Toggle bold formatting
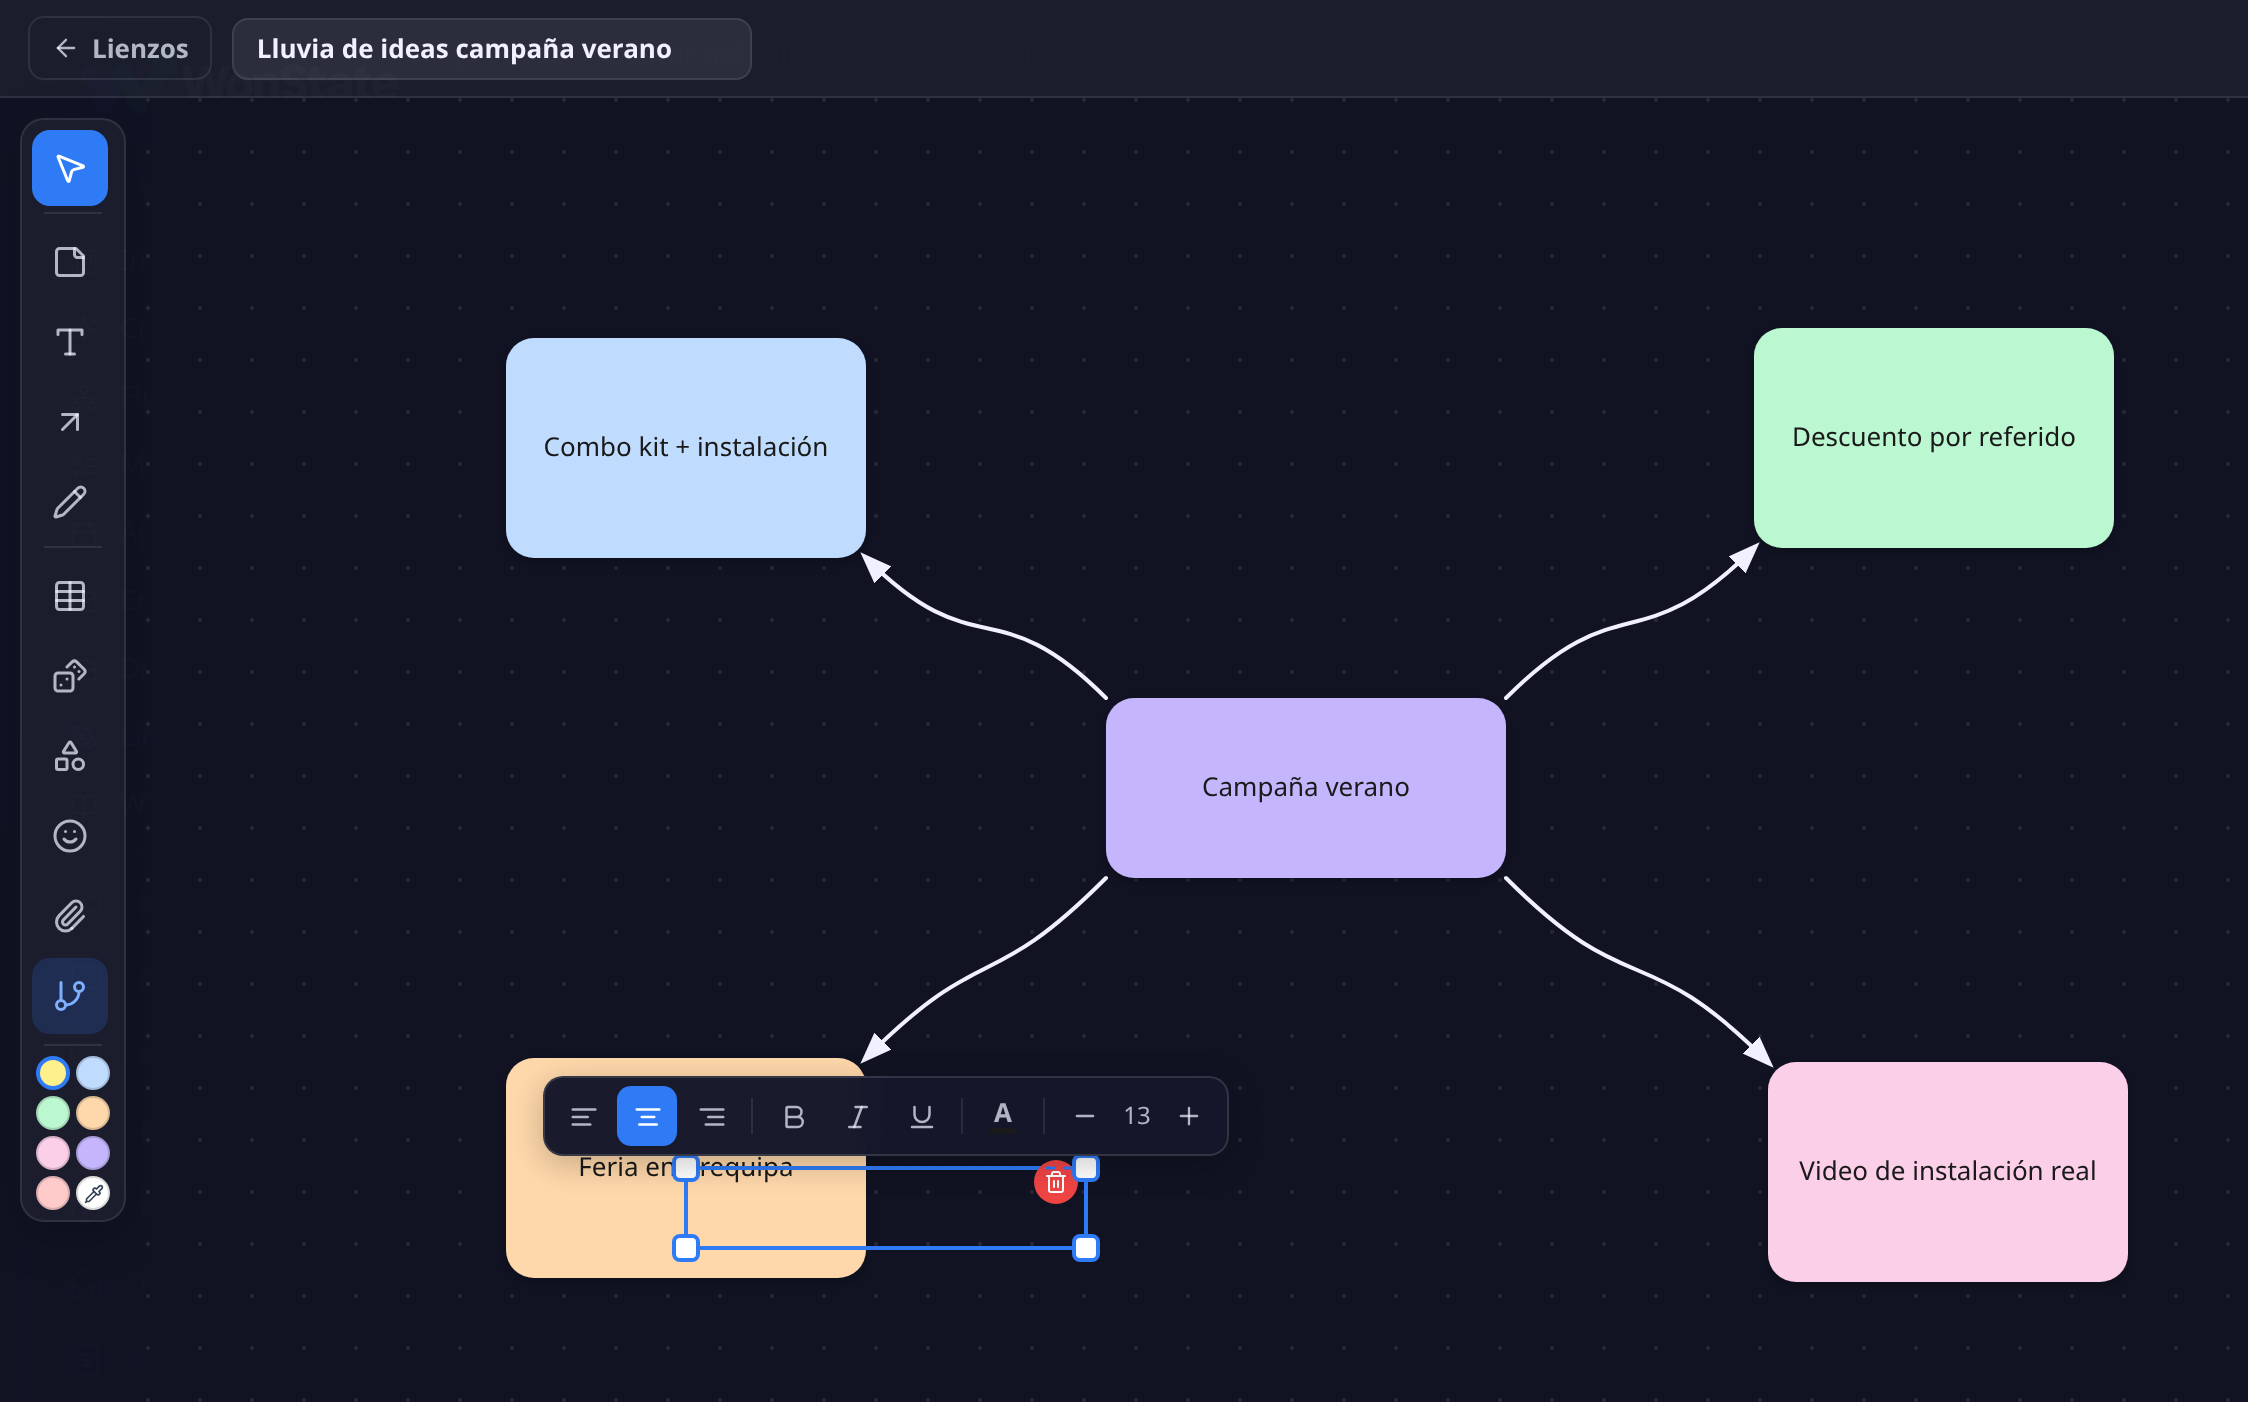Image resolution: width=2248 pixels, height=1402 pixels. [x=794, y=1116]
